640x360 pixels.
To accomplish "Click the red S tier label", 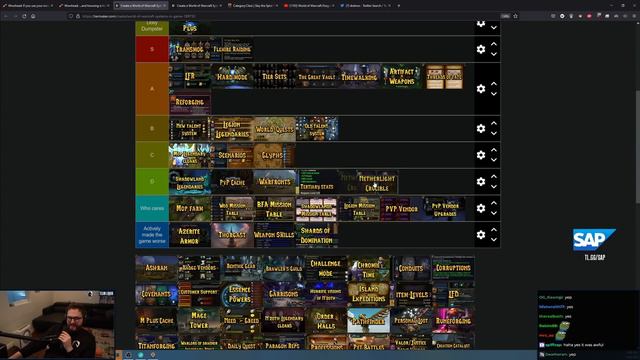I will (152, 49).
